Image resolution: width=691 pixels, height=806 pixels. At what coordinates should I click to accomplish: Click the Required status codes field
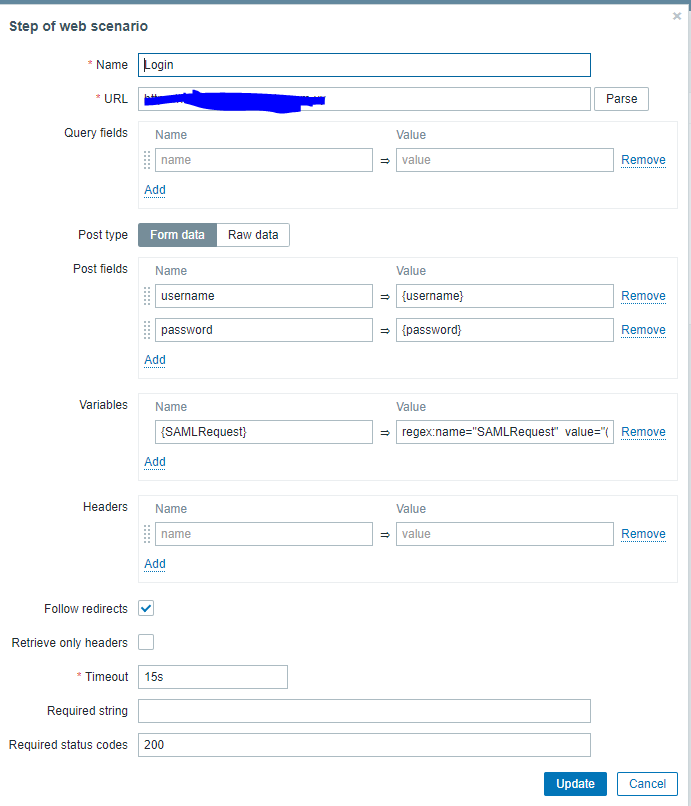point(364,745)
